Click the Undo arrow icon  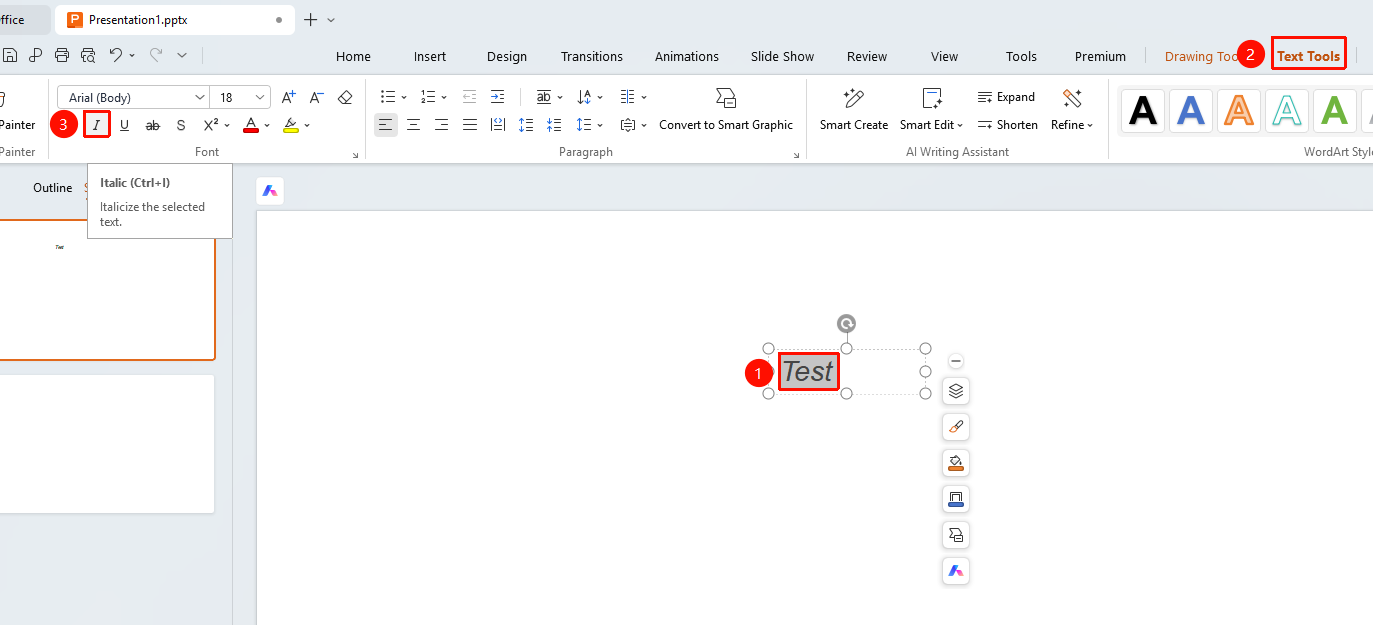point(116,55)
